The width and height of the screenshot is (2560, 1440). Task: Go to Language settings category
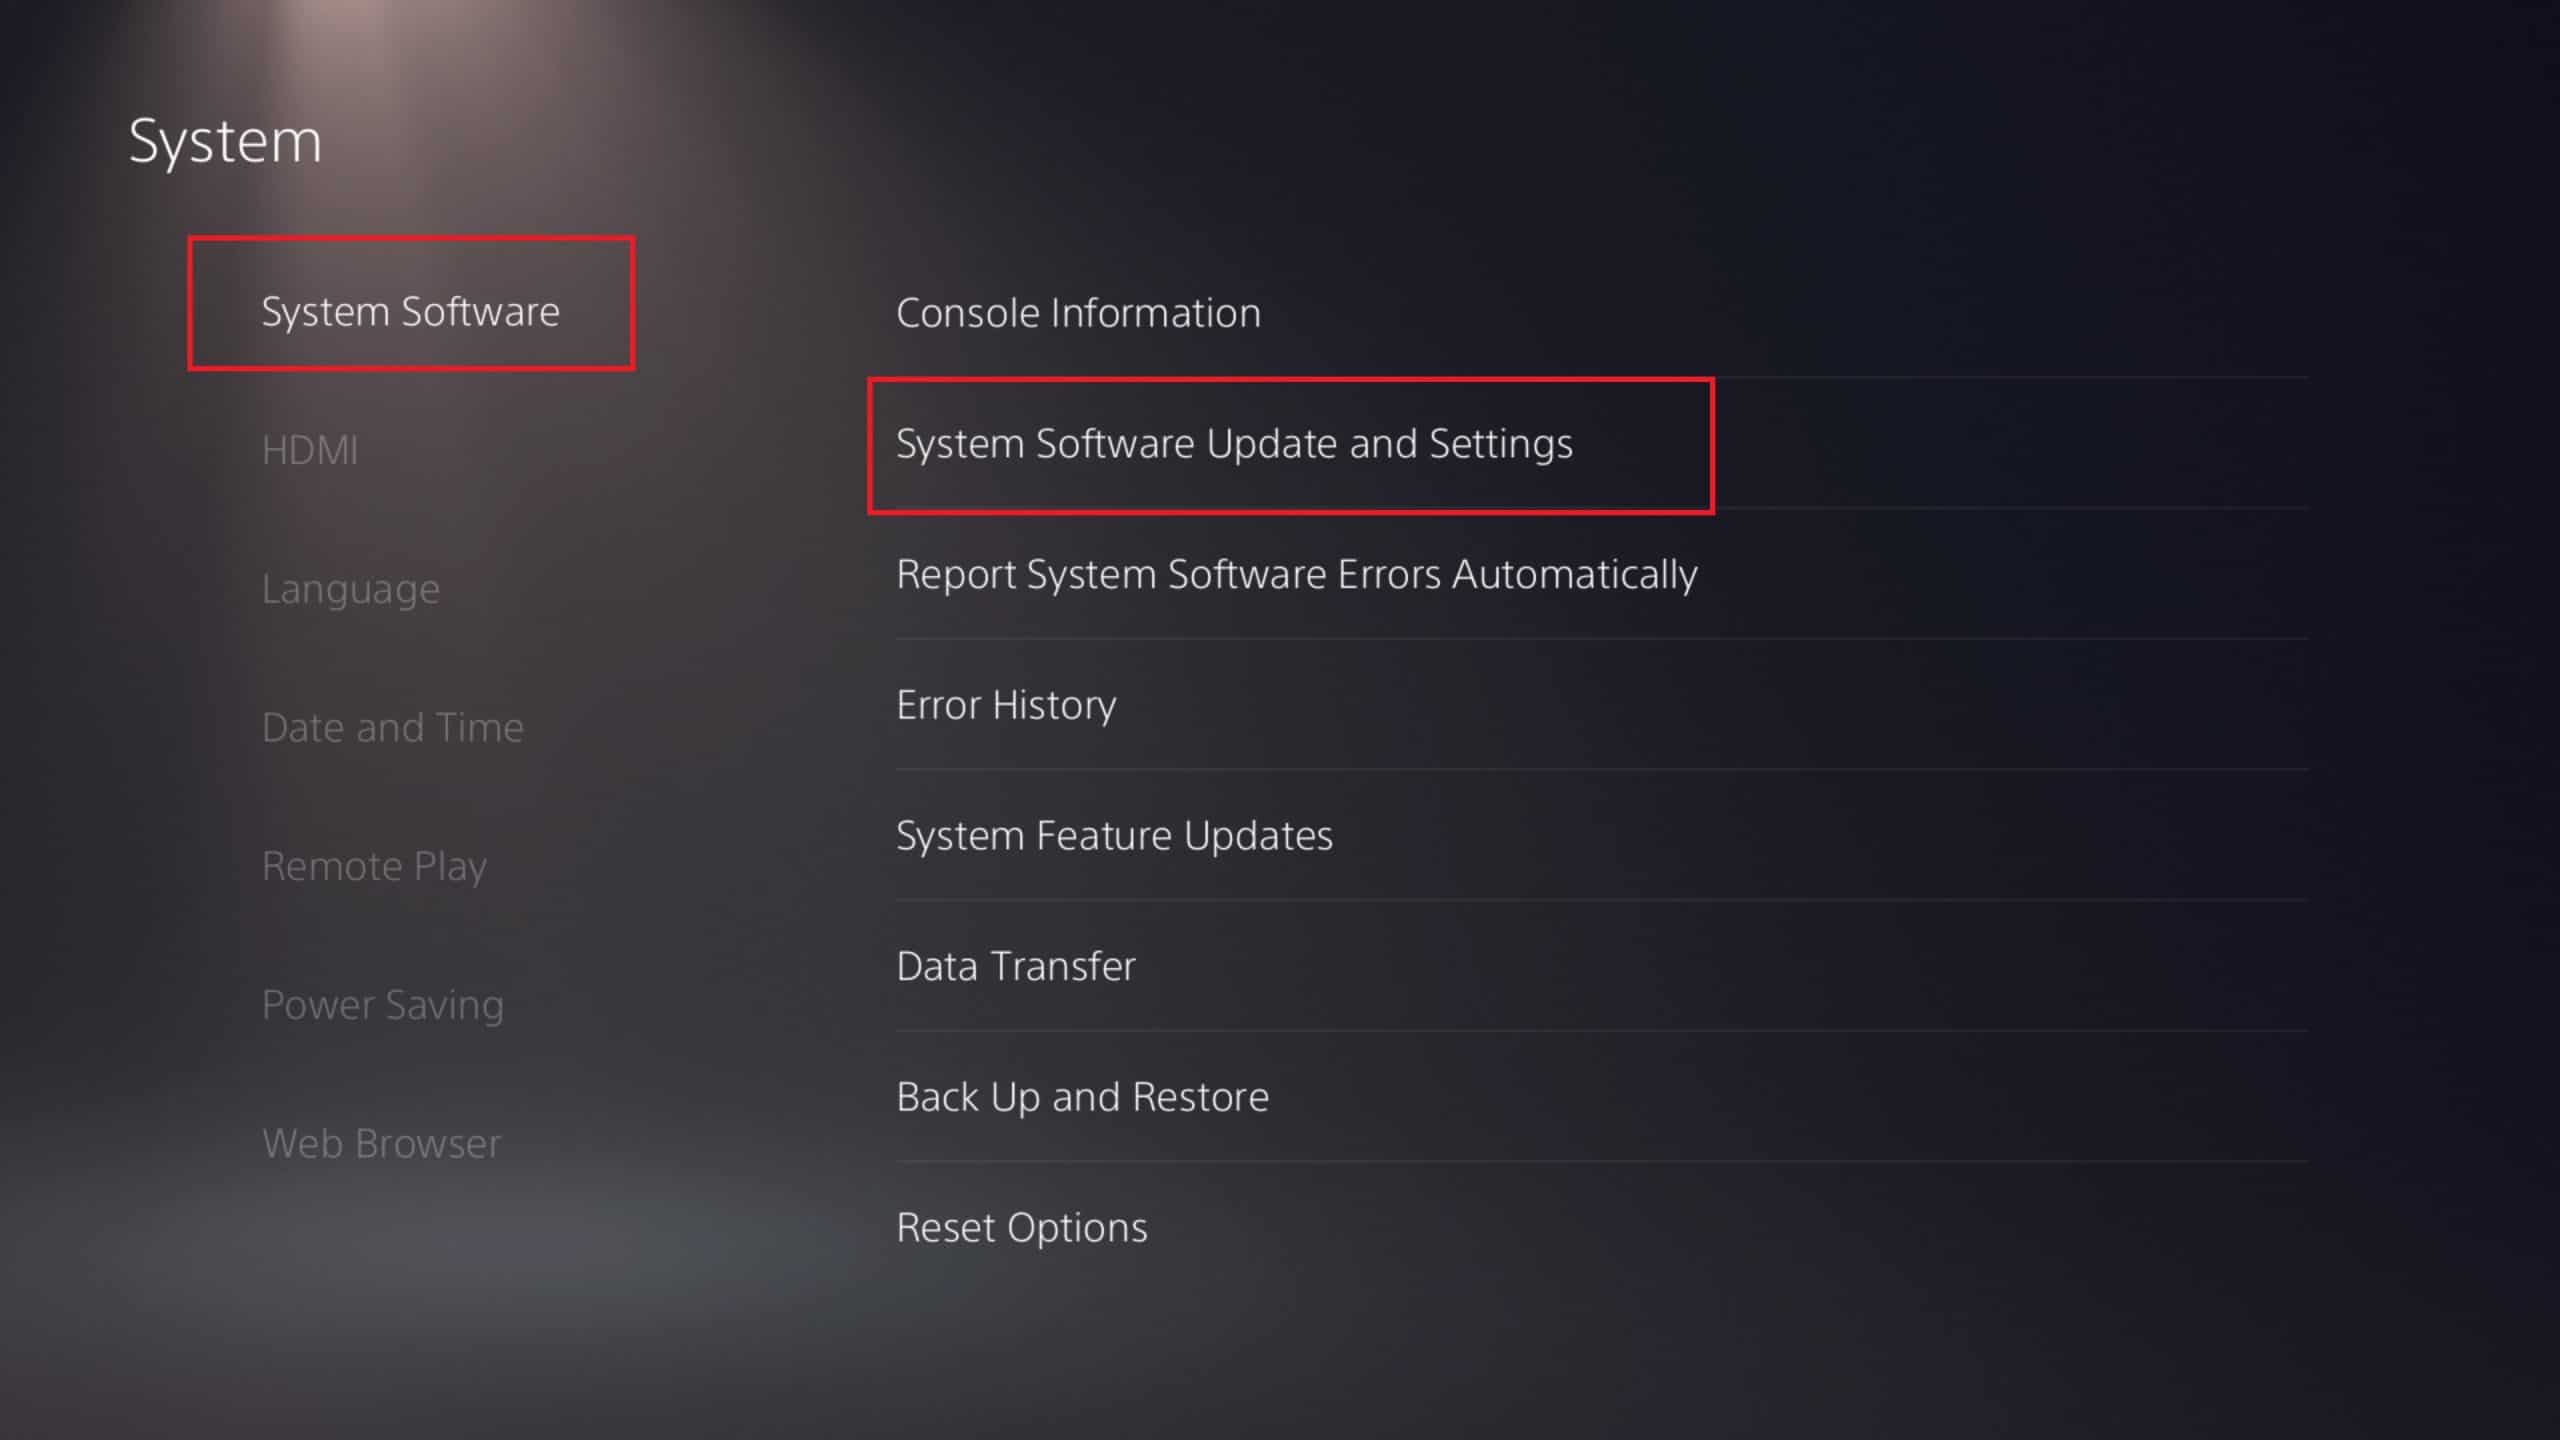350,589
